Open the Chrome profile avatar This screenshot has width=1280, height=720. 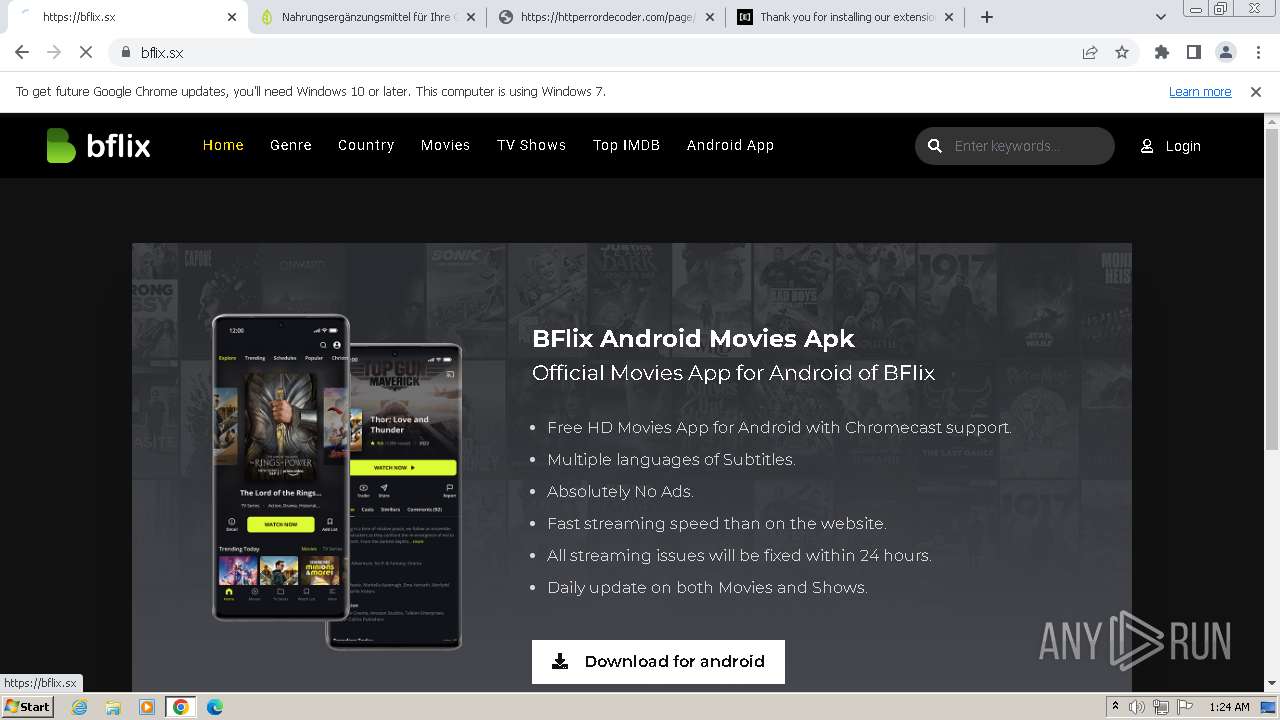click(x=1226, y=52)
